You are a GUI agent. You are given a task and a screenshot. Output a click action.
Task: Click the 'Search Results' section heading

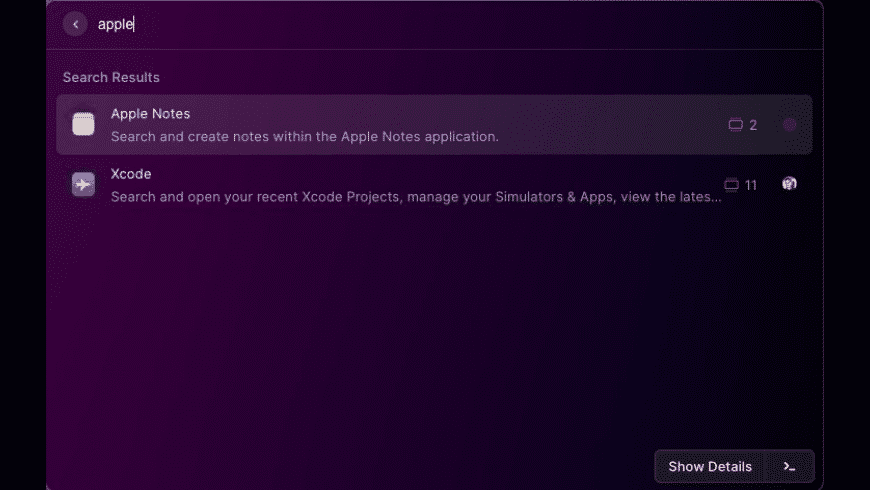[x=111, y=77]
